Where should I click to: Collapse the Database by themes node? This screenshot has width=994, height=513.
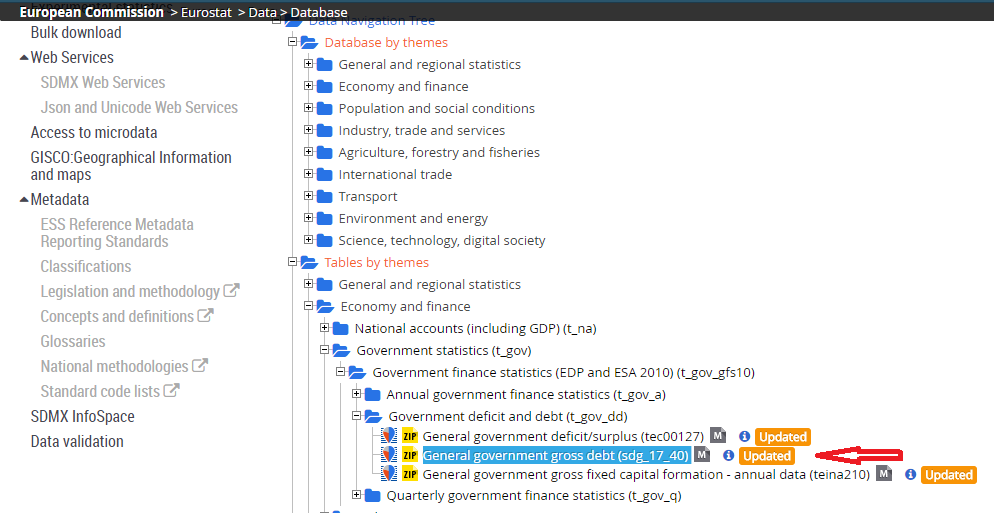[292, 42]
